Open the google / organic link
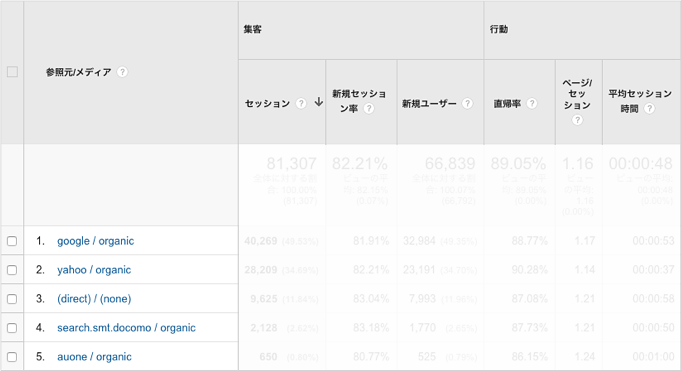Image resolution: width=681 pixels, height=371 pixels. click(96, 241)
